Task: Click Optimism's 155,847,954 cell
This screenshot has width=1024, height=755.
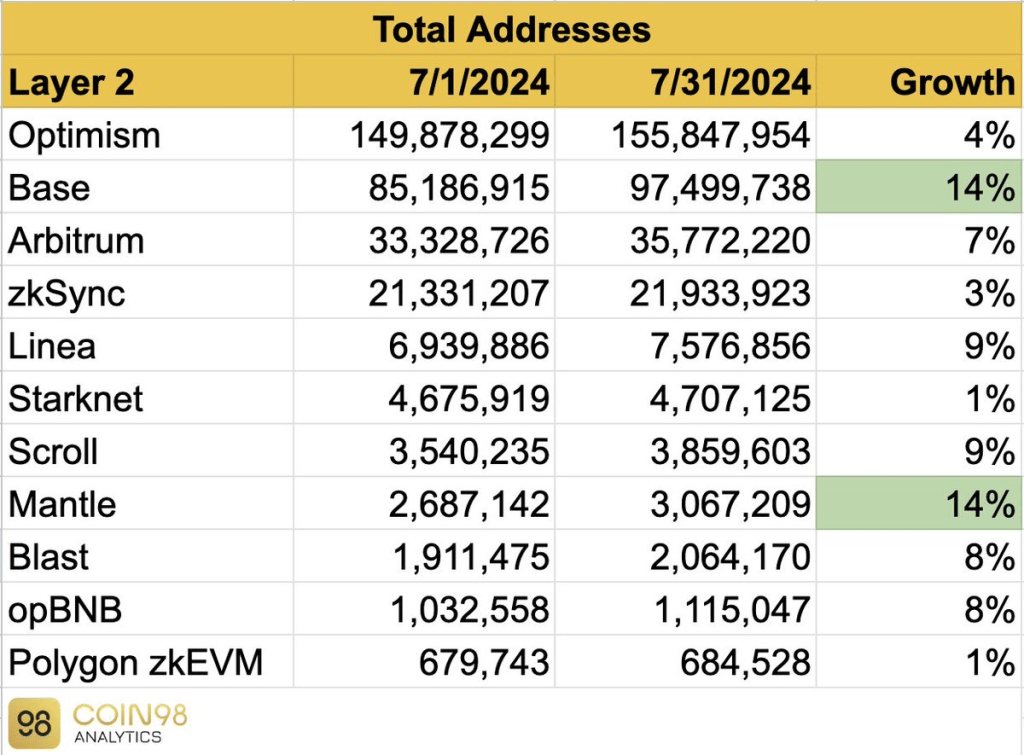Action: [x=709, y=135]
